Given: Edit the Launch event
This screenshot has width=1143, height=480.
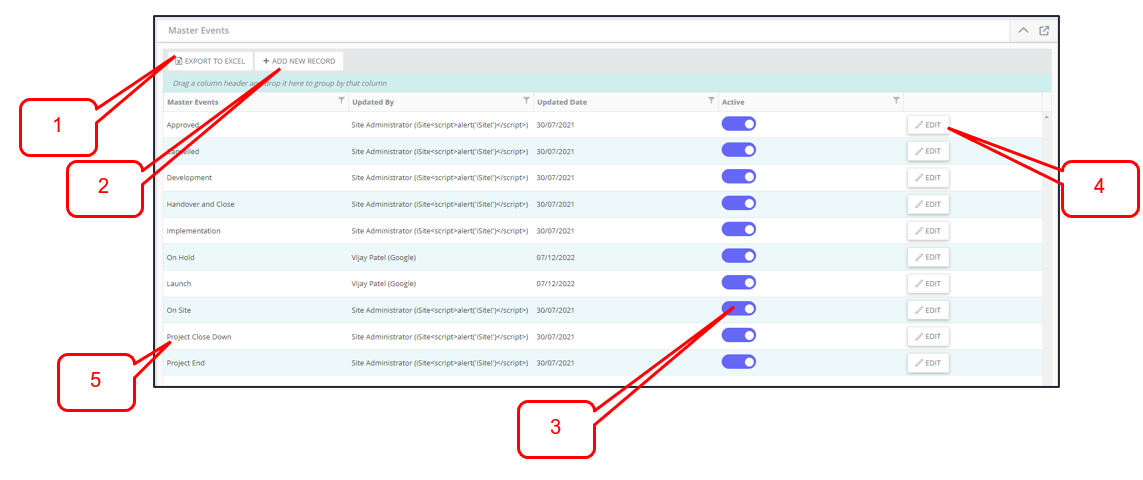Looking at the screenshot, I should tap(928, 283).
